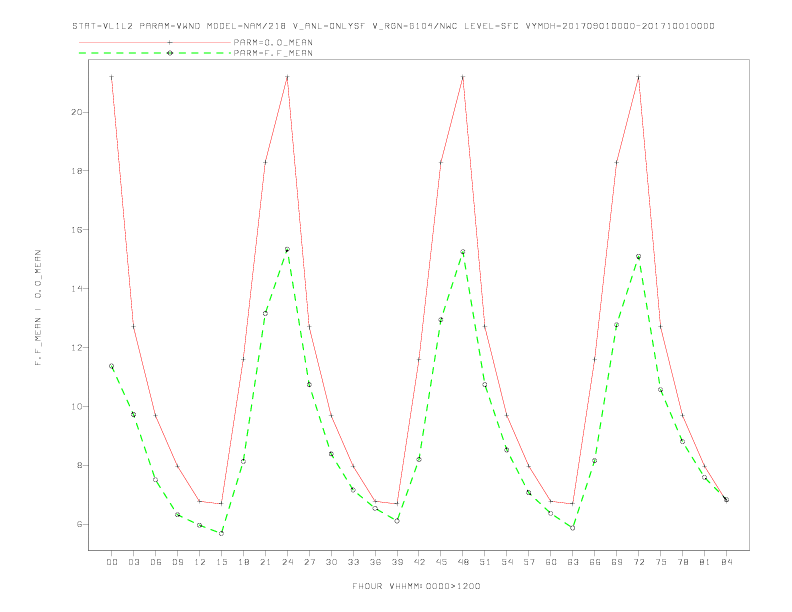Click x-axis tick label 03
Image resolution: width=792 pixels, height=612 pixels.
(133, 562)
